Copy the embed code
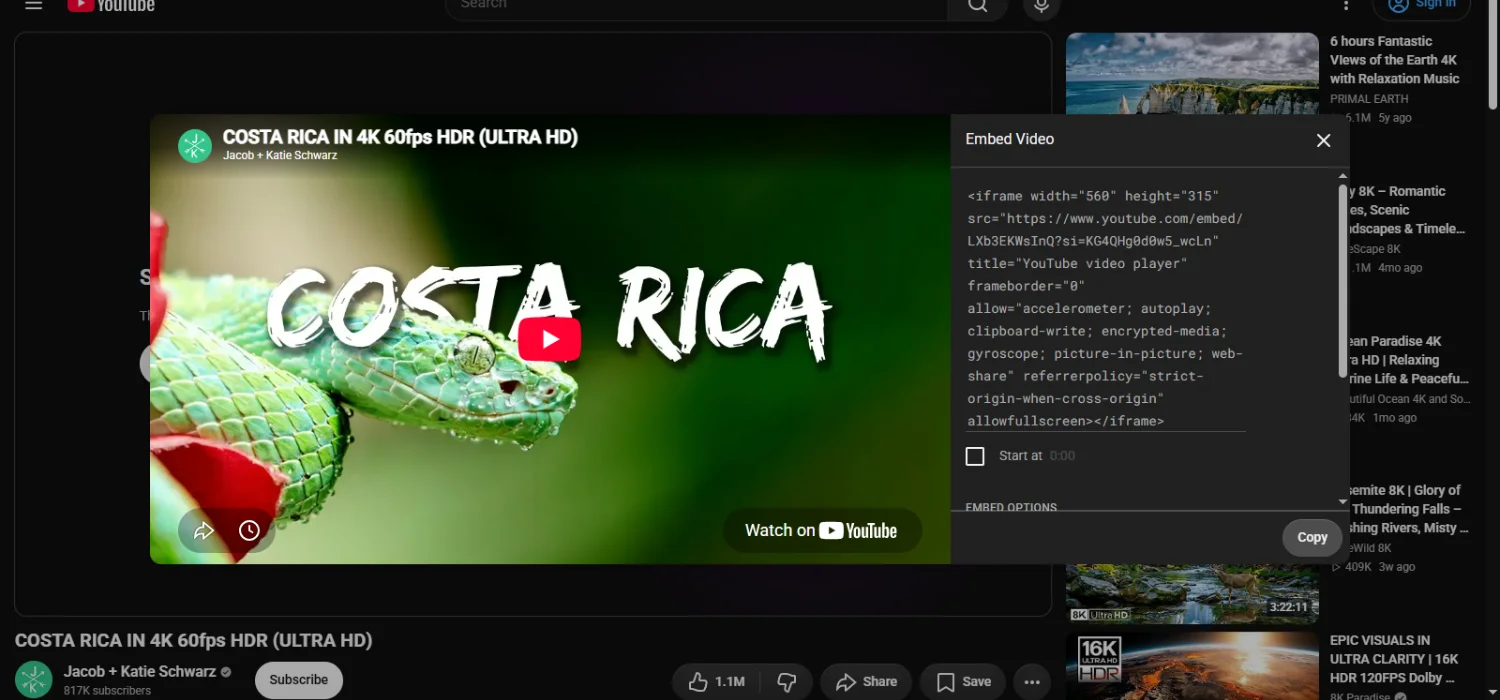This screenshot has height=700, width=1500. pos(1312,537)
